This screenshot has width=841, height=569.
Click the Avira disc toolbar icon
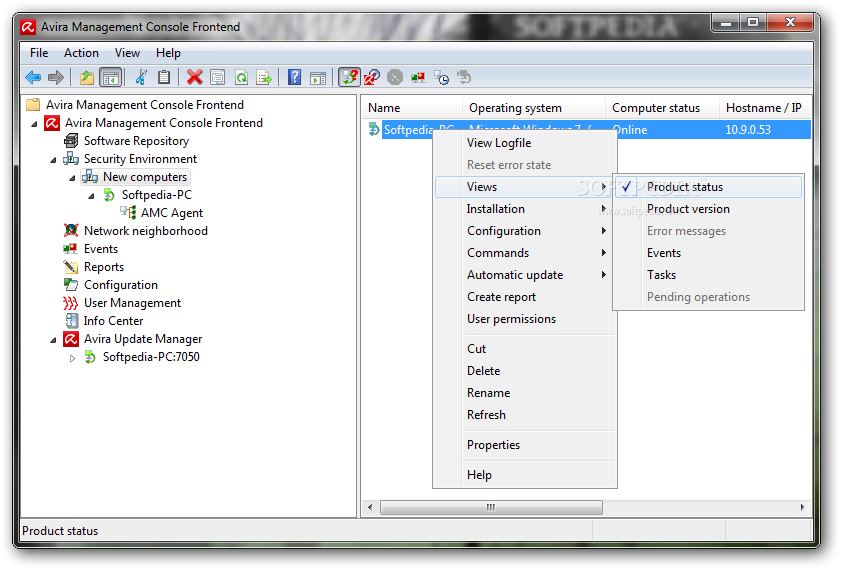tap(372, 77)
